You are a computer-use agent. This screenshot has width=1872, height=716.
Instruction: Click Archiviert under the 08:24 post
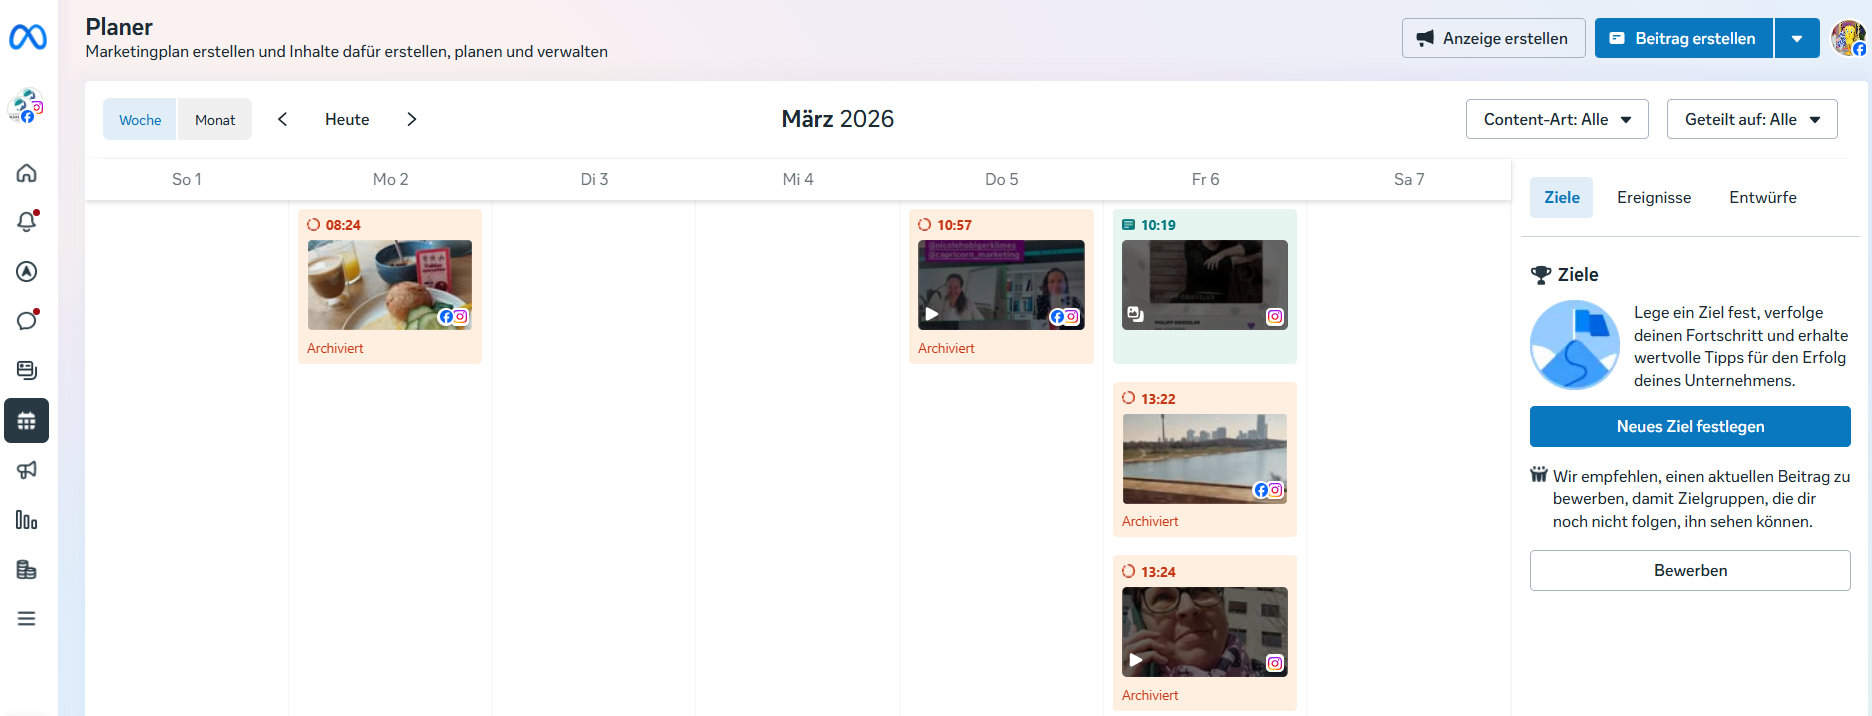click(335, 348)
